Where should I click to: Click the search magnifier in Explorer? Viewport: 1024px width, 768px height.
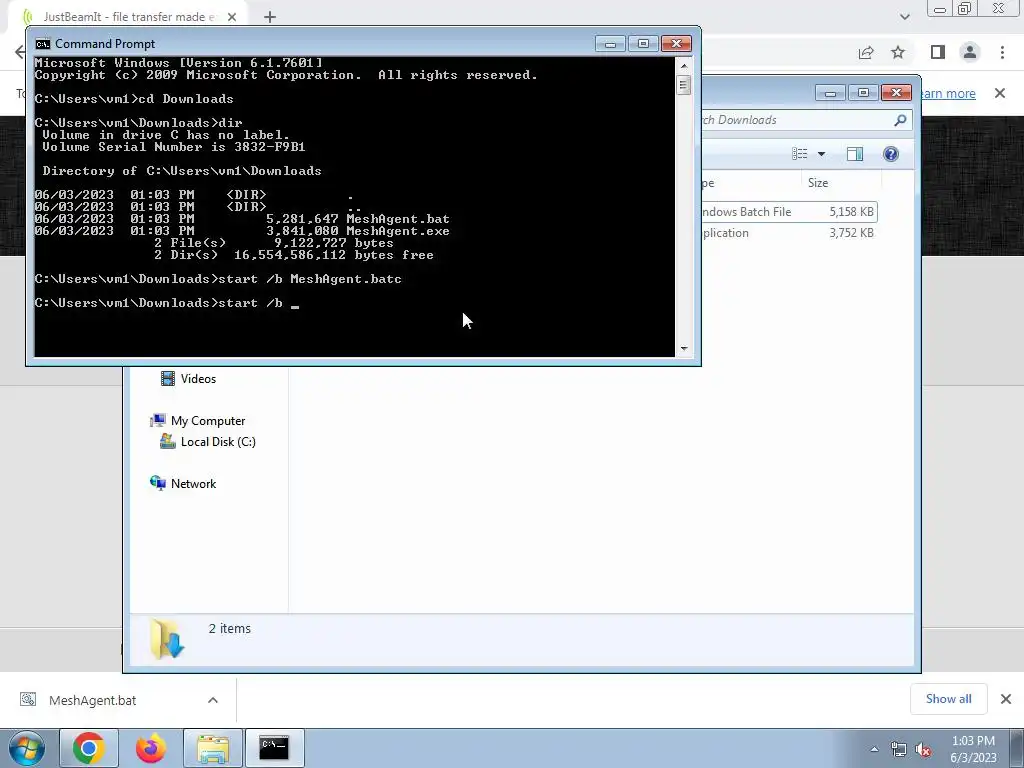[x=901, y=120]
